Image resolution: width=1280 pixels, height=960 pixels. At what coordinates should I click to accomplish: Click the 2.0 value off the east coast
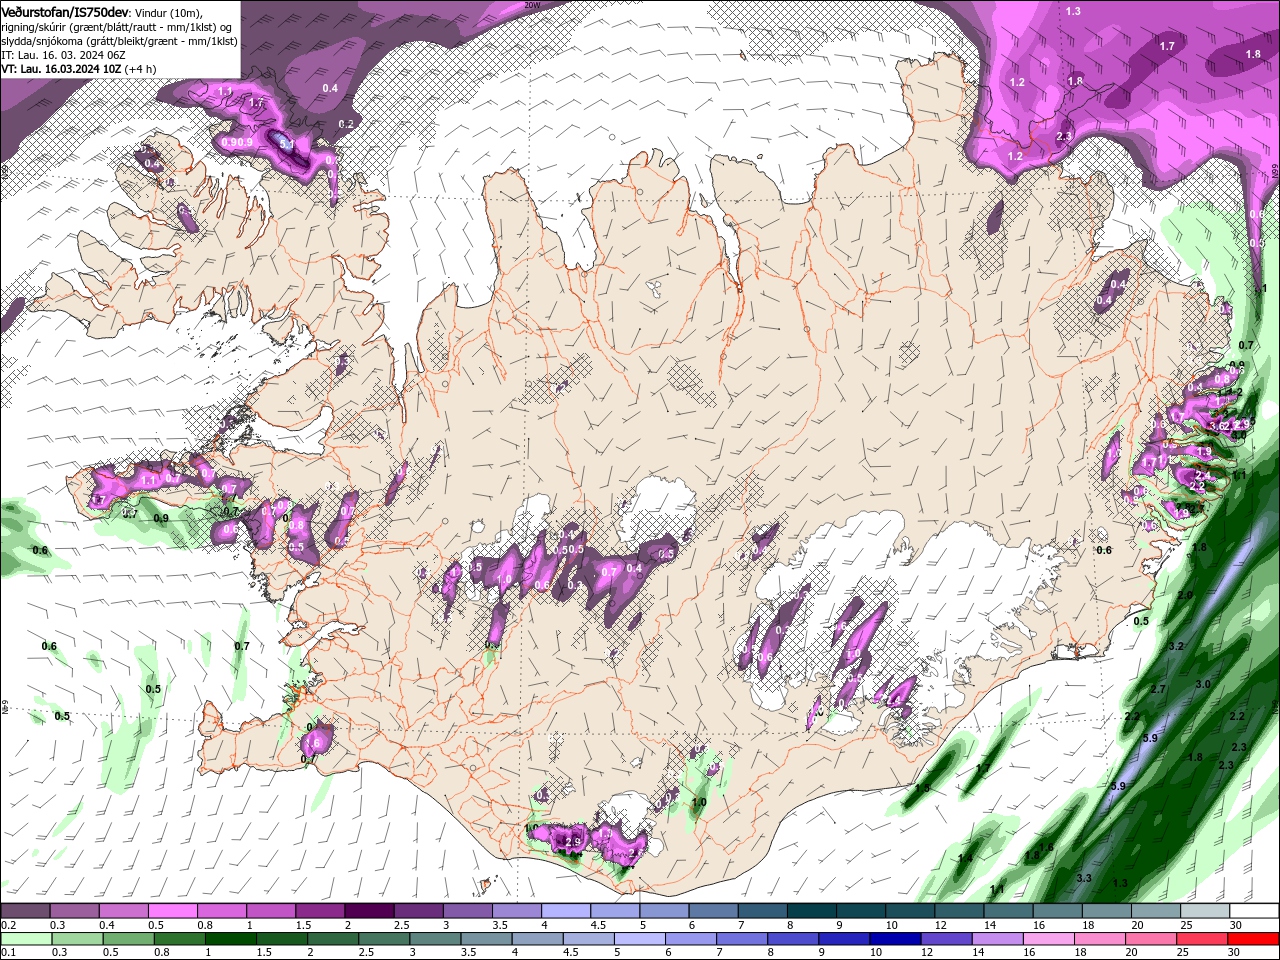[1185, 595]
